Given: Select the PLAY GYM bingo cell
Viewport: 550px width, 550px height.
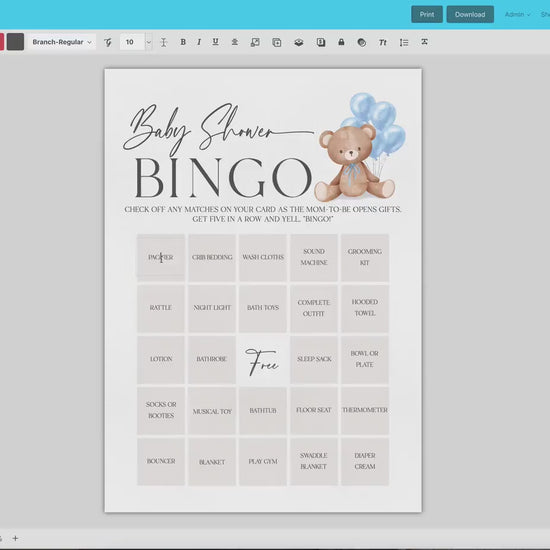Looking at the screenshot, I should point(263,462).
